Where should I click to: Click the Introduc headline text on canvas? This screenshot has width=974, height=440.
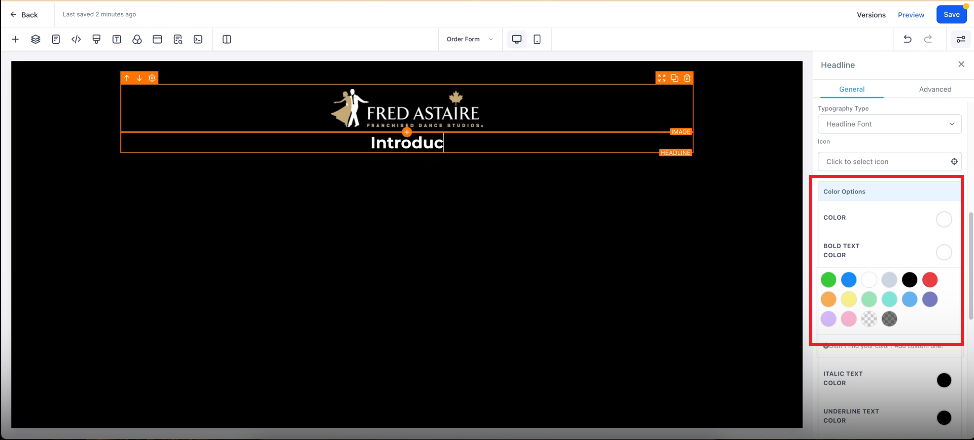(x=407, y=143)
